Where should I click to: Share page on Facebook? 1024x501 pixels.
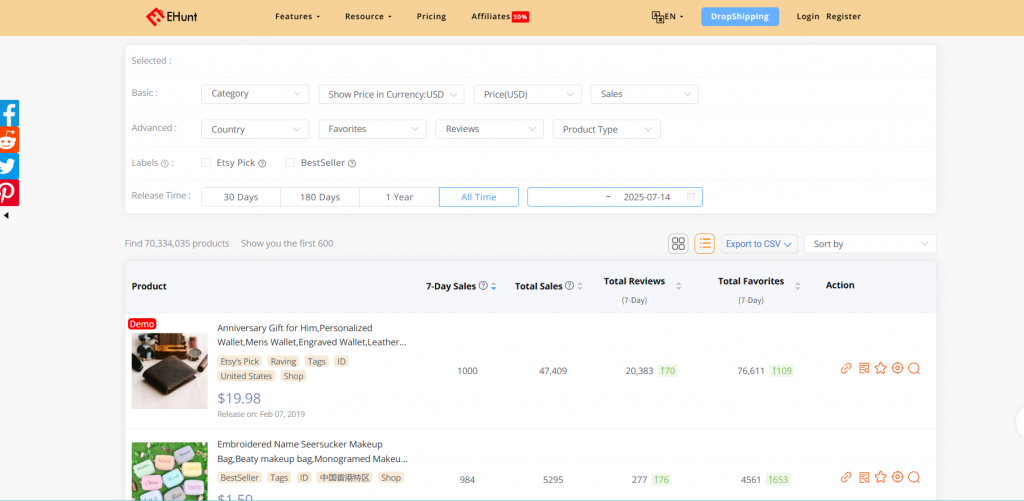pyautogui.click(x=9, y=113)
